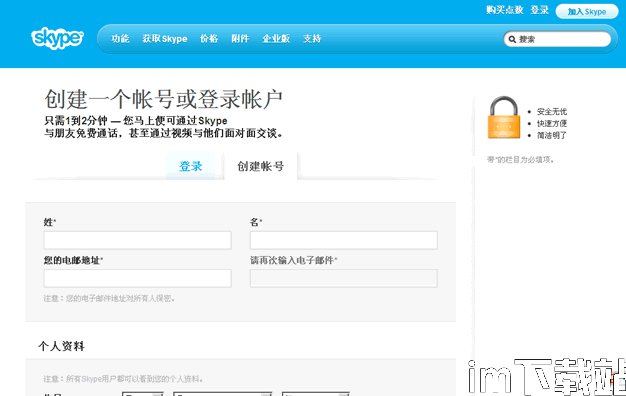Viewport: 626px width, 396px height.
Task: Click the 快速方便 bullet text
Action: point(551,123)
